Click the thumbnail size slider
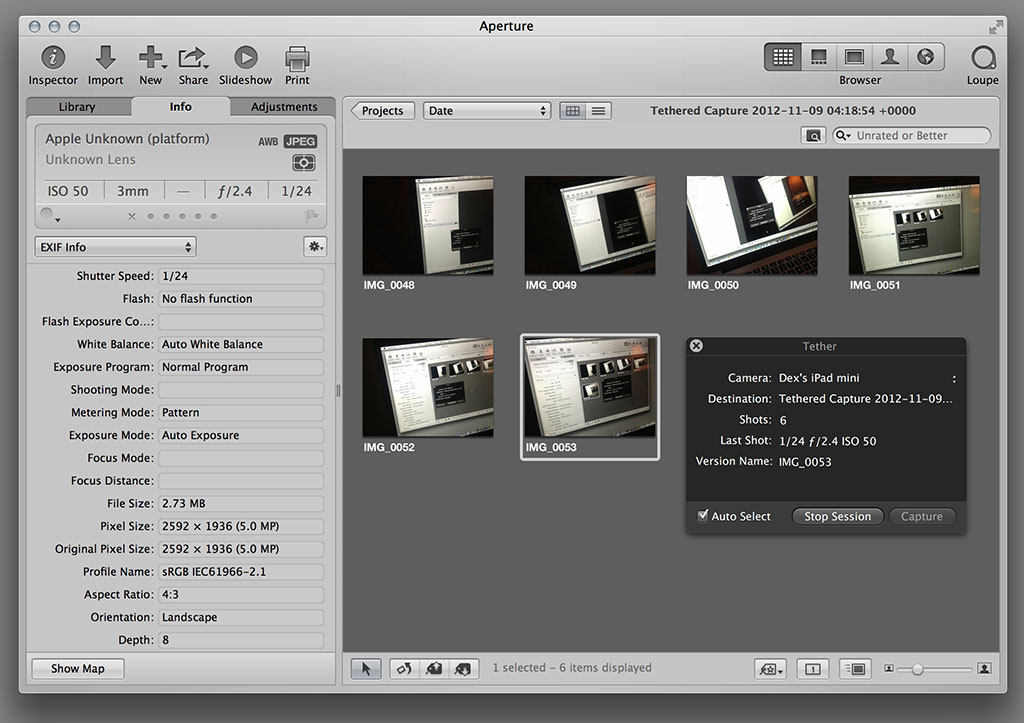The height and width of the screenshot is (723, 1024). tap(917, 668)
